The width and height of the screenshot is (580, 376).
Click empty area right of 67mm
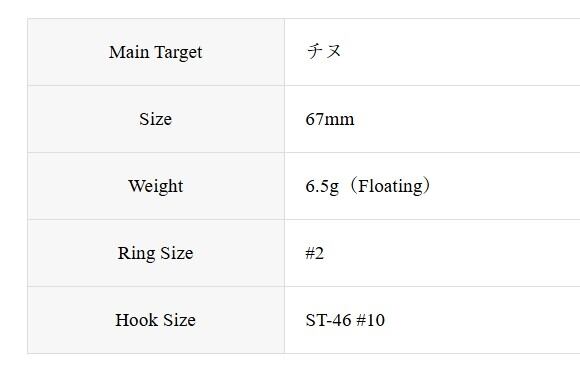pos(466,119)
